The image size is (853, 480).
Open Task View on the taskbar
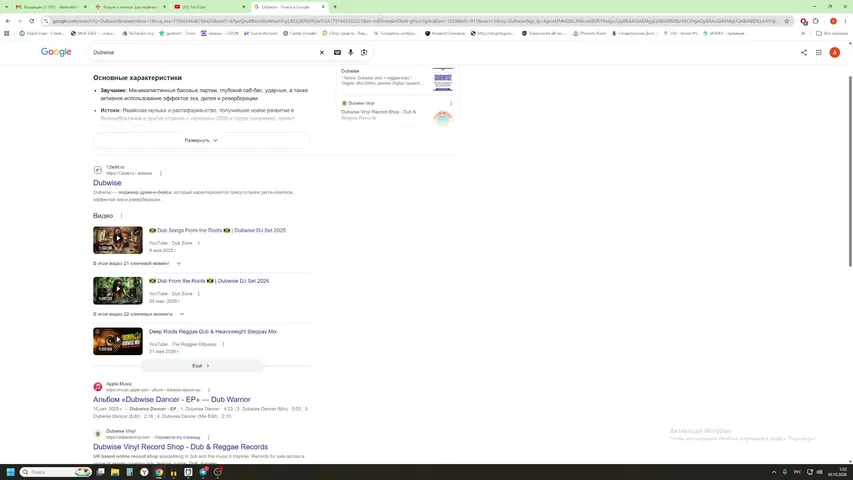pos(100,472)
